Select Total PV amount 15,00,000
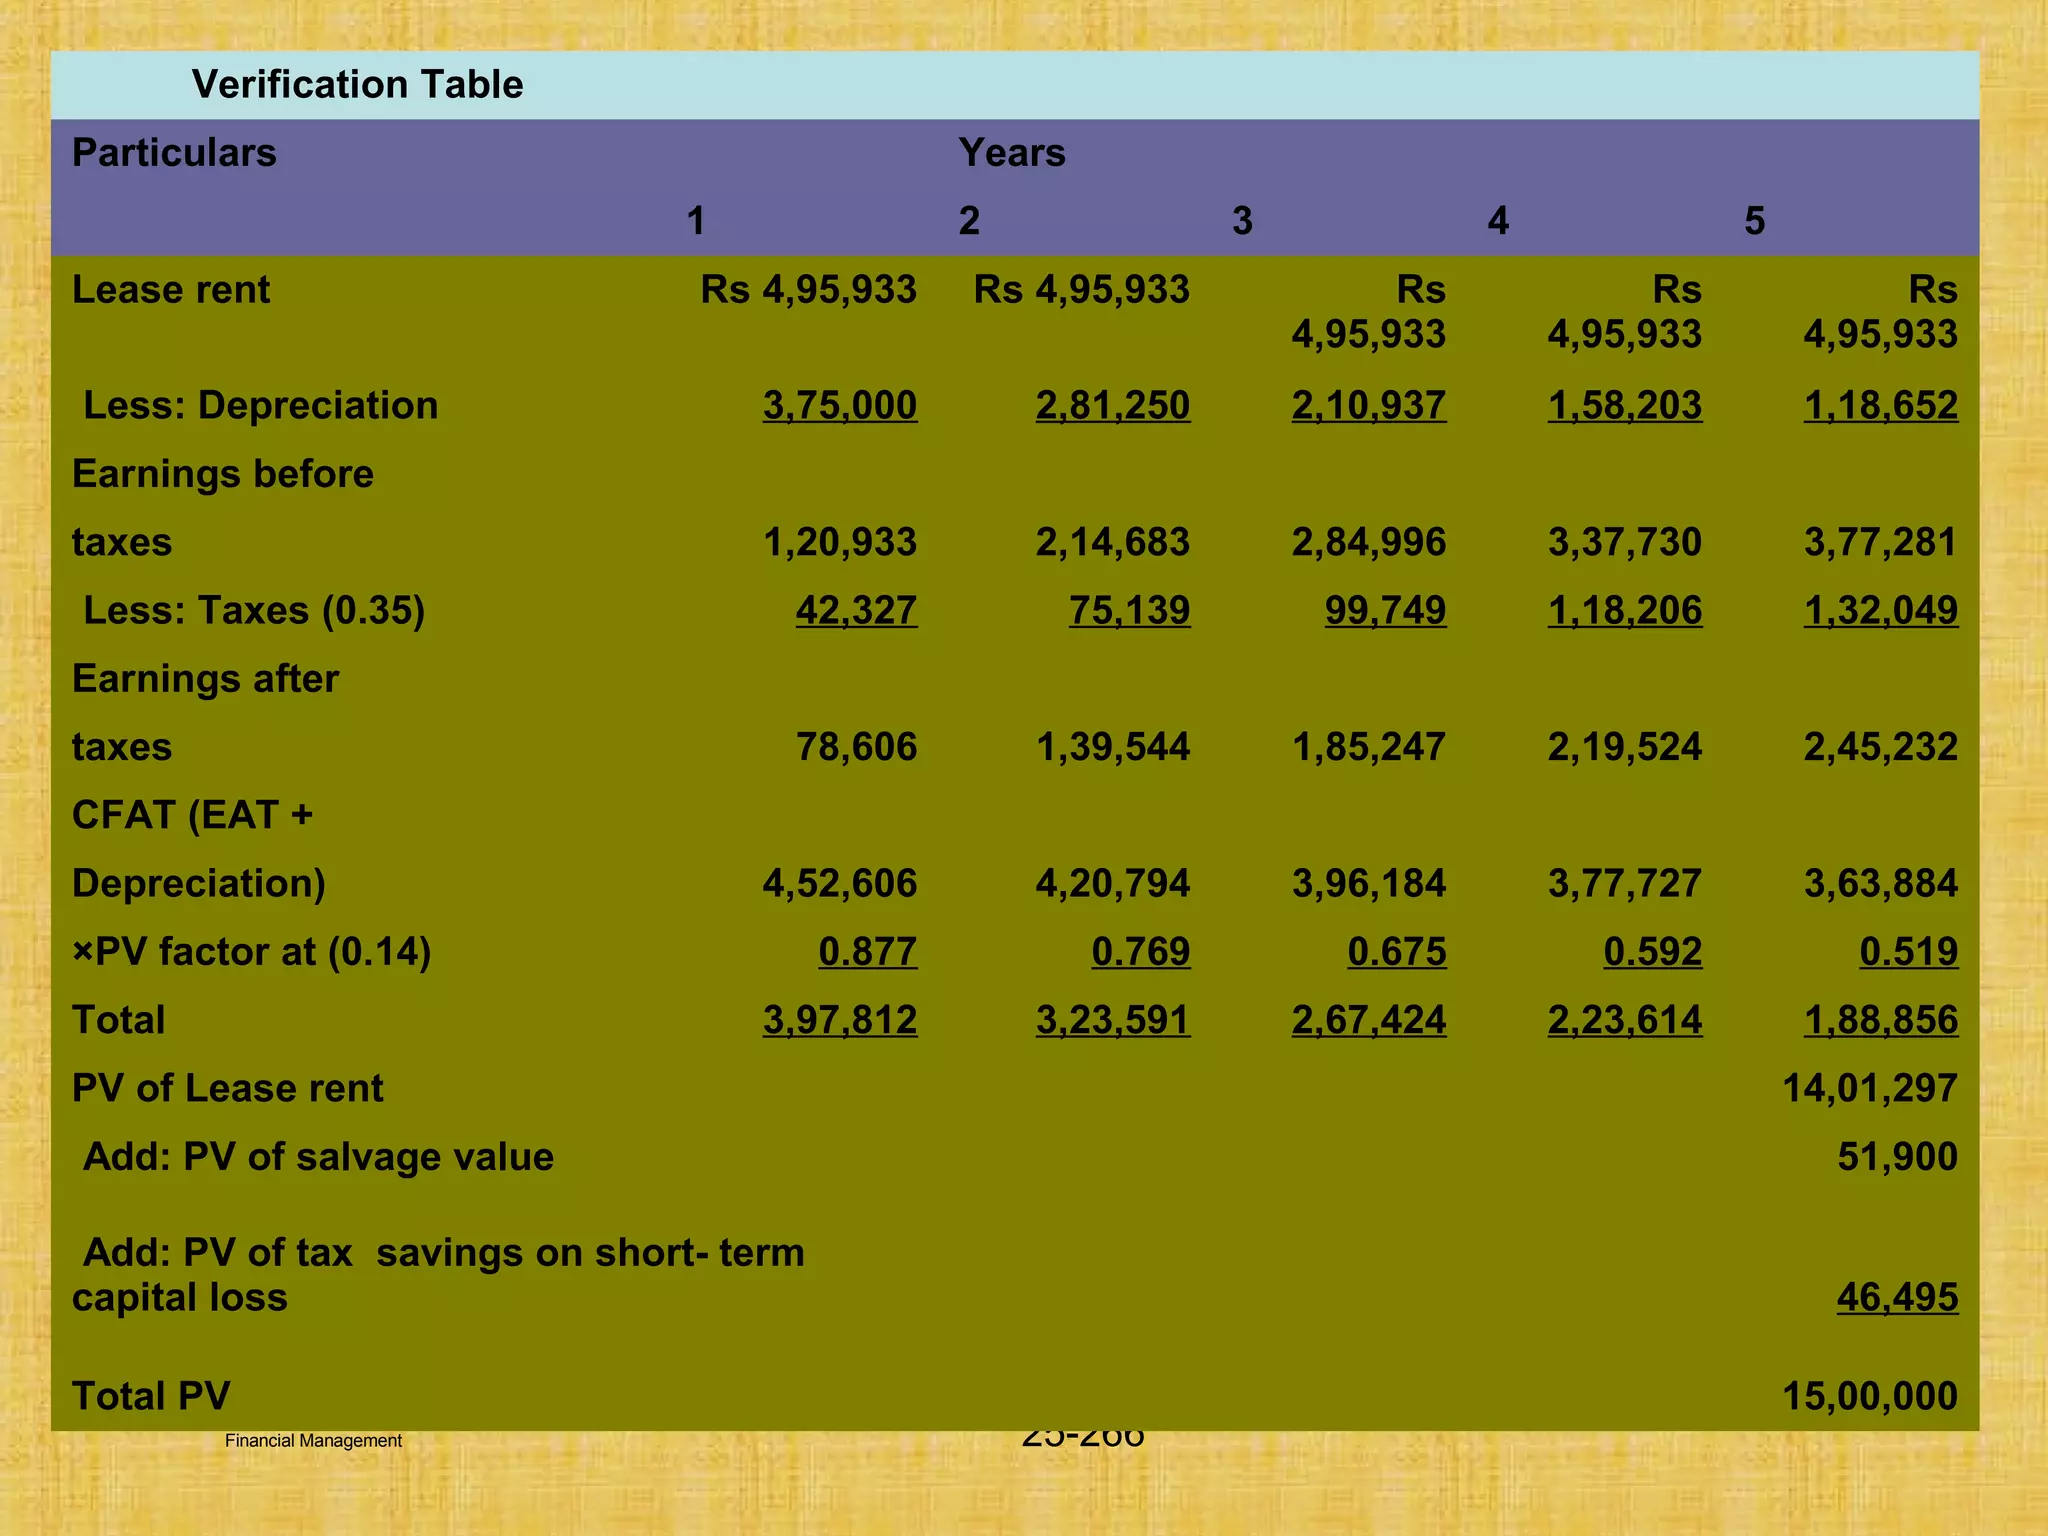This screenshot has width=2048, height=1536. pos(1870,1396)
